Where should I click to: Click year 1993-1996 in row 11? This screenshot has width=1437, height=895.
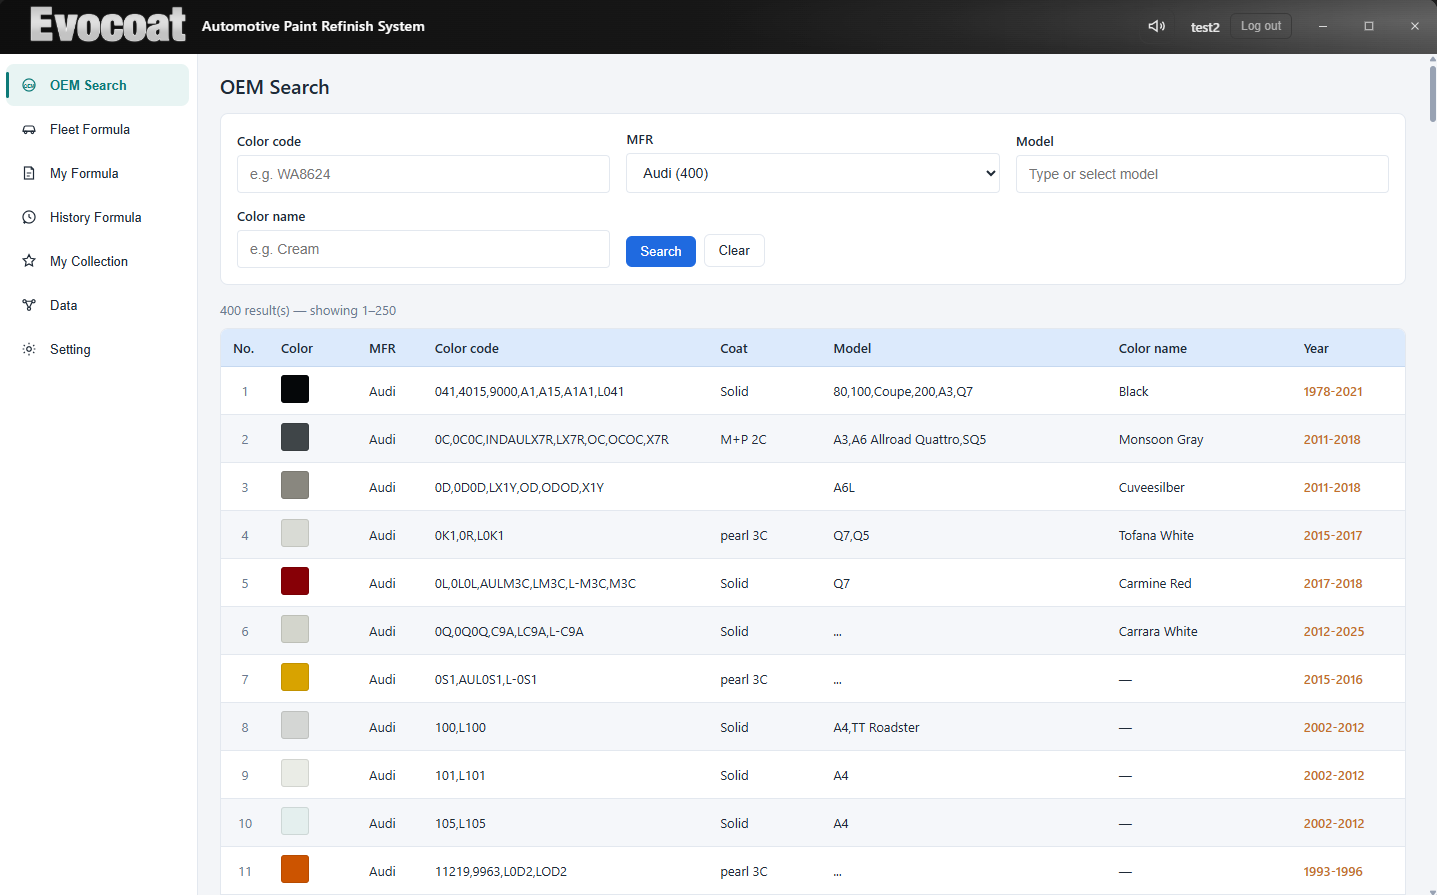point(1333,872)
